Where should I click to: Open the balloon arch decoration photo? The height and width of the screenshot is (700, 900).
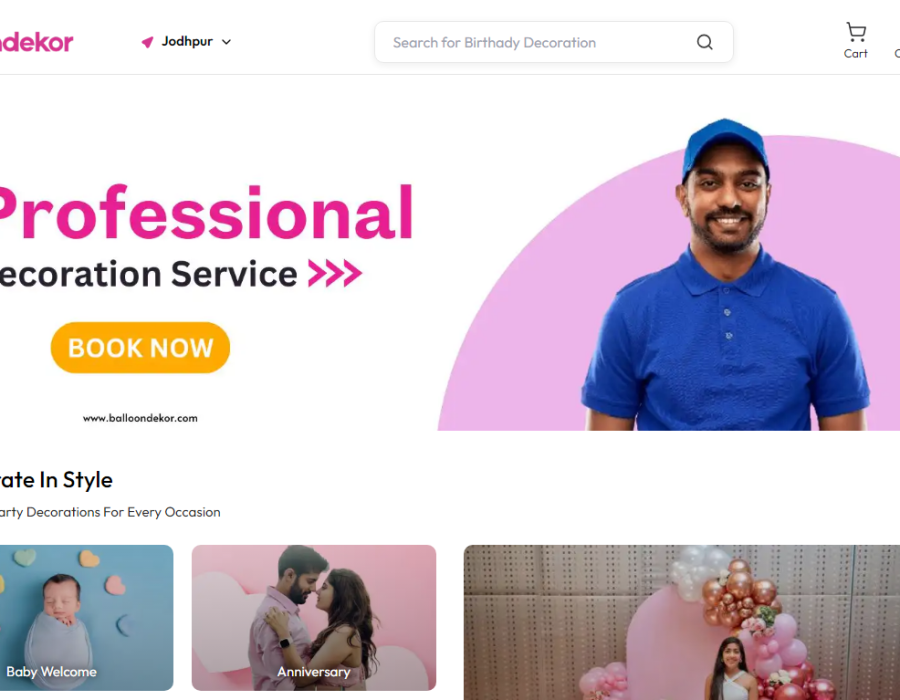pos(681,623)
